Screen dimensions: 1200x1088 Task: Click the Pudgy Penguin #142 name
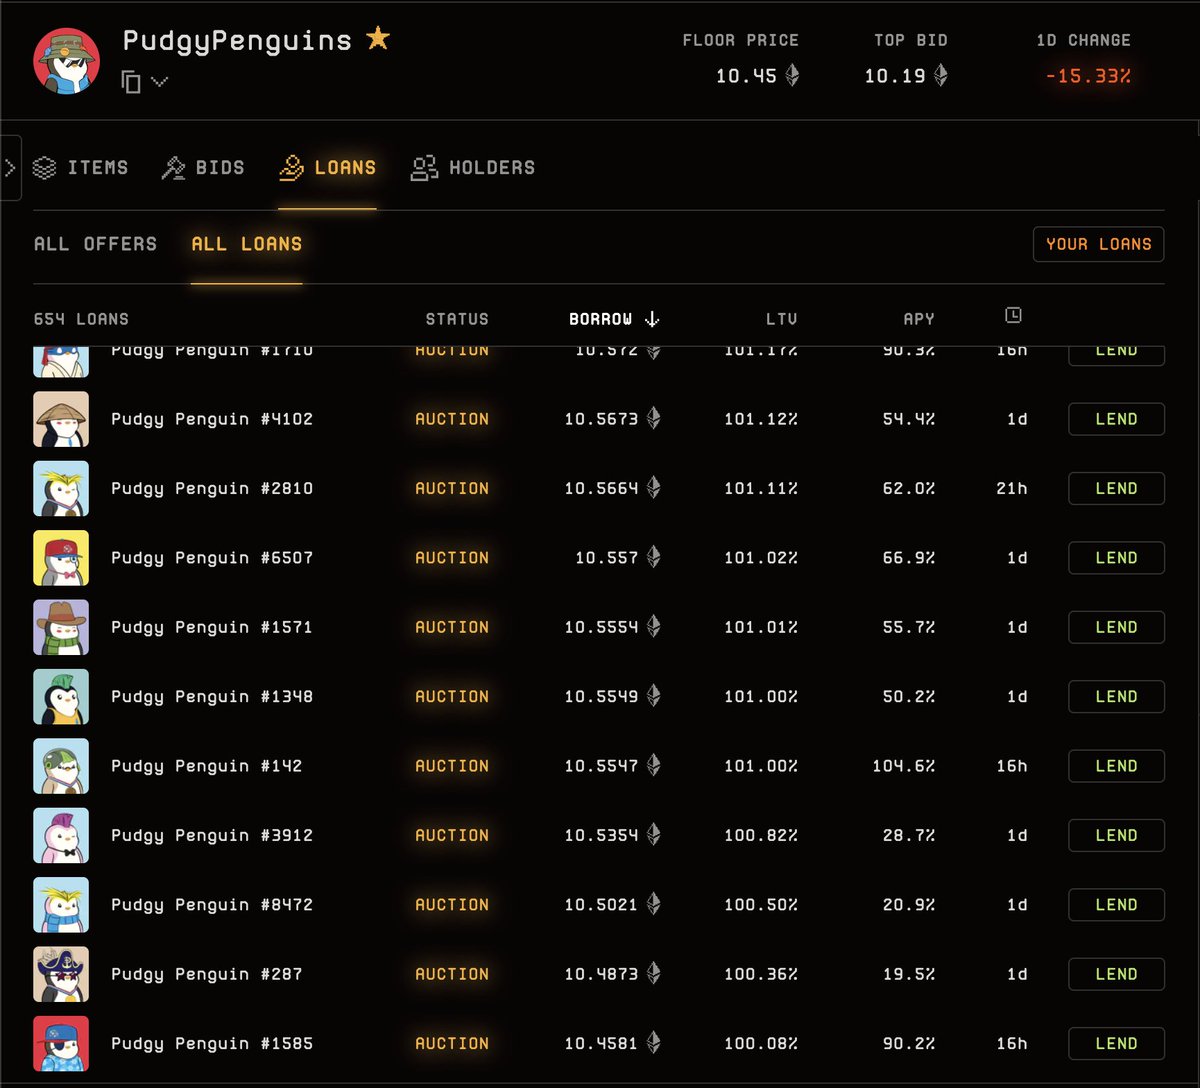point(206,766)
